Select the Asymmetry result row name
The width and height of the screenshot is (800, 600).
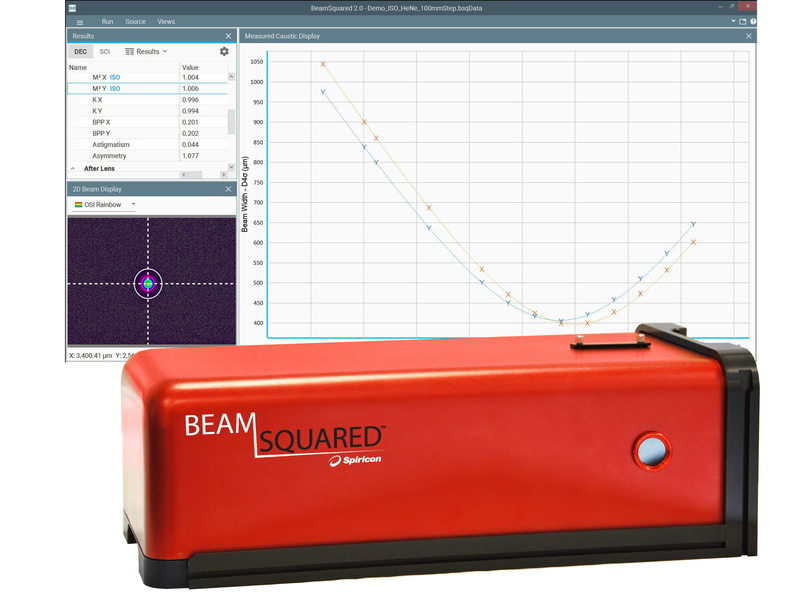pyautogui.click(x=109, y=156)
